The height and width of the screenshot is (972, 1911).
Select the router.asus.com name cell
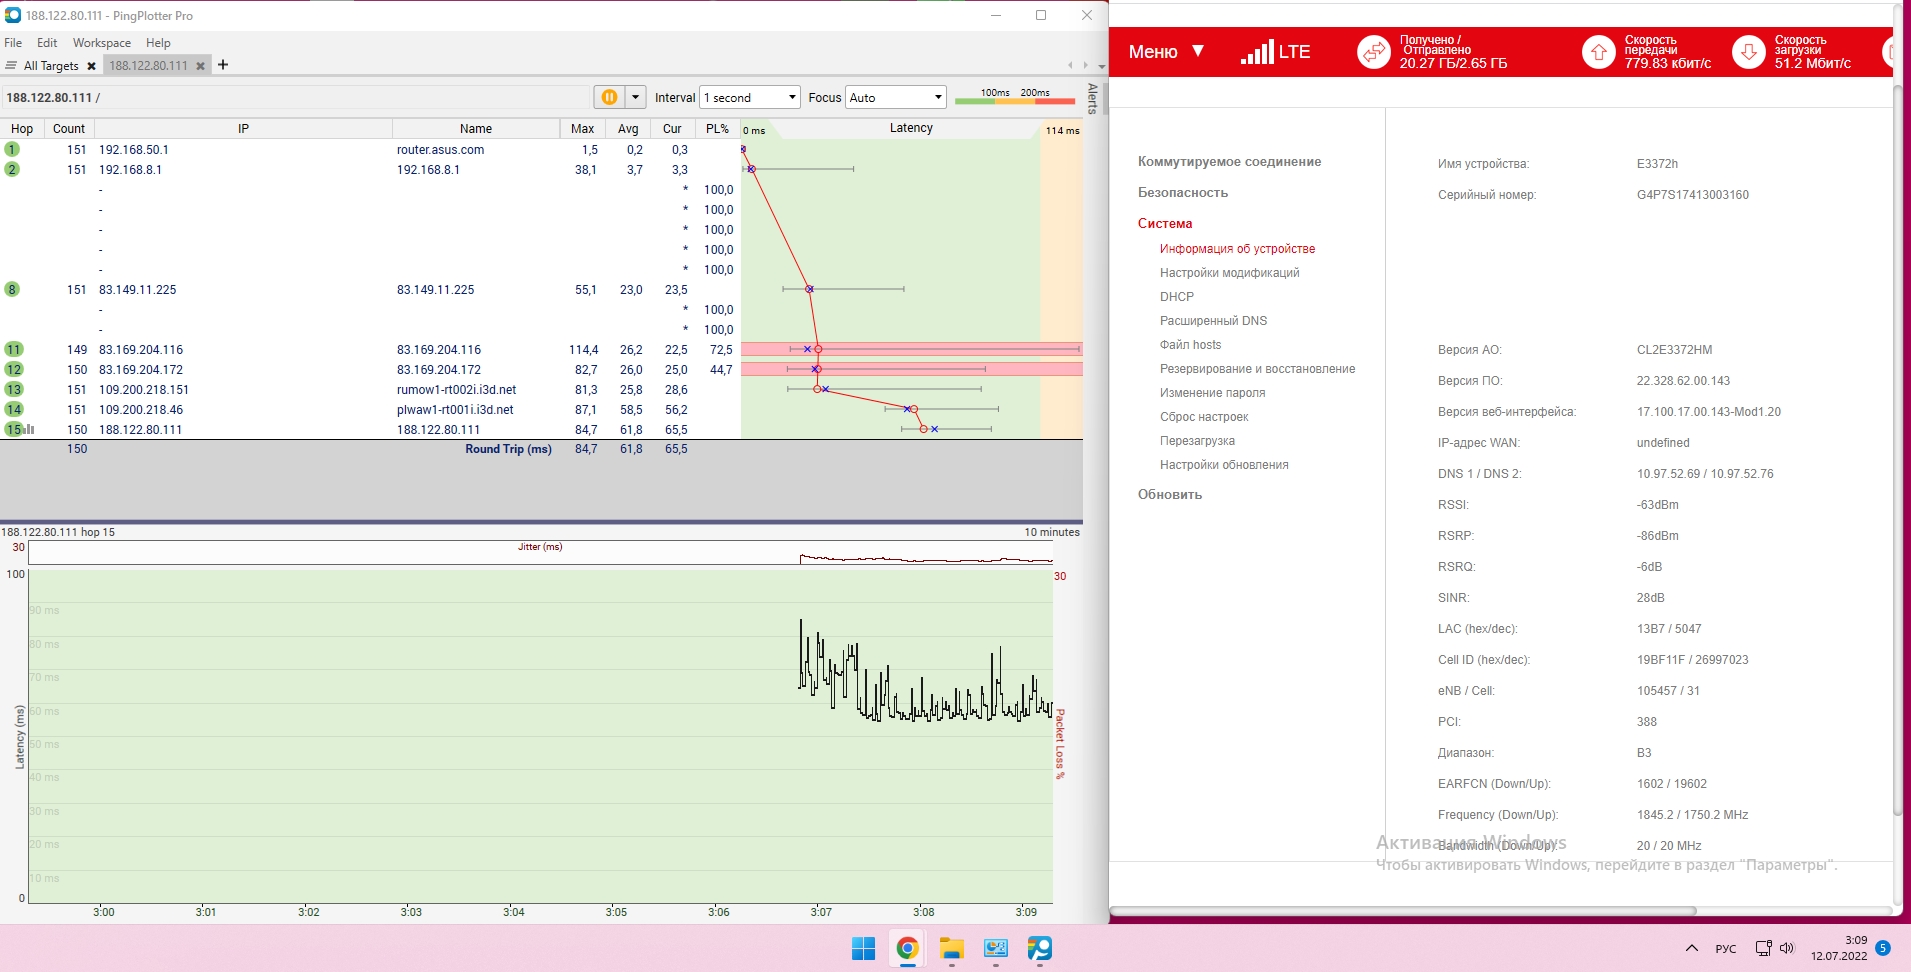coord(440,150)
